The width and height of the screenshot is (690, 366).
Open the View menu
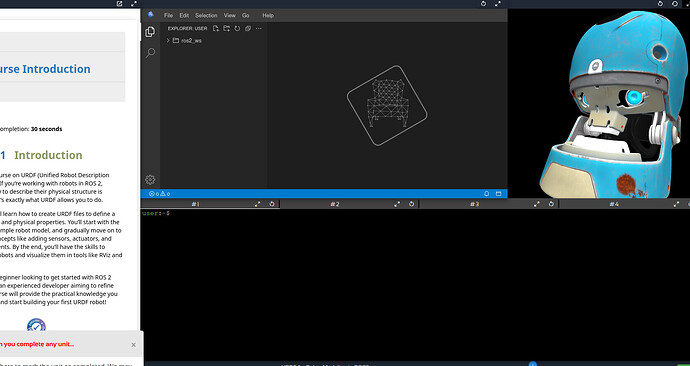tap(230, 15)
